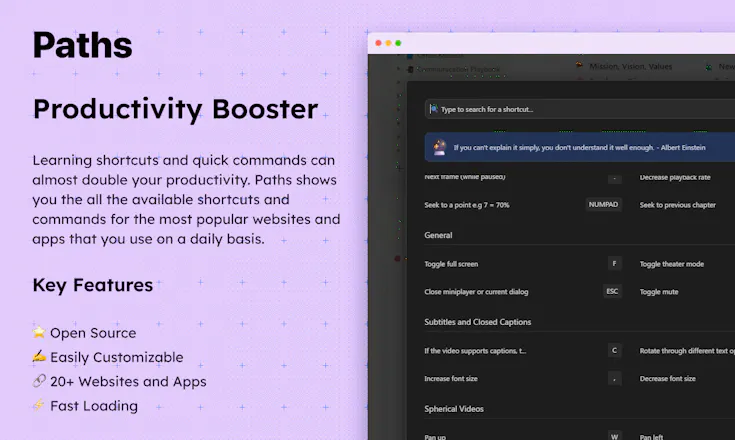Screen dimensions: 735x440
Task: Click Subtitles and Closed Captions heading
Action: [x=478, y=322]
